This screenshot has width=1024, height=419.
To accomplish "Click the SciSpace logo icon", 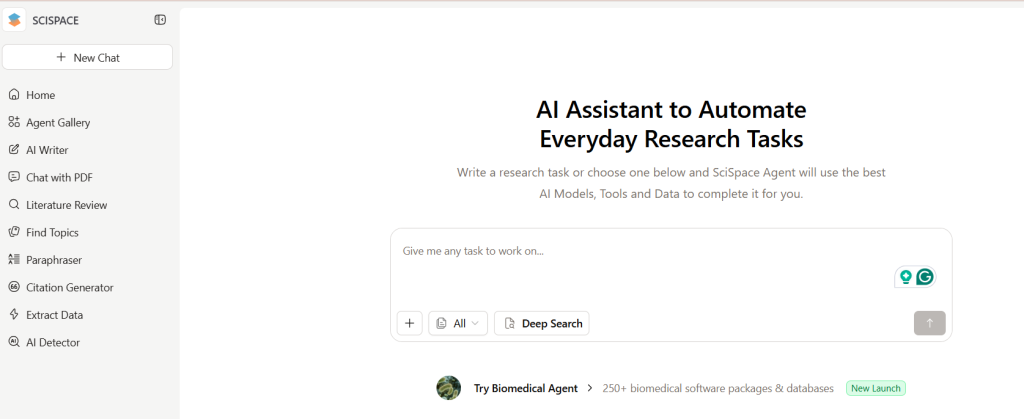I will tap(14, 20).
